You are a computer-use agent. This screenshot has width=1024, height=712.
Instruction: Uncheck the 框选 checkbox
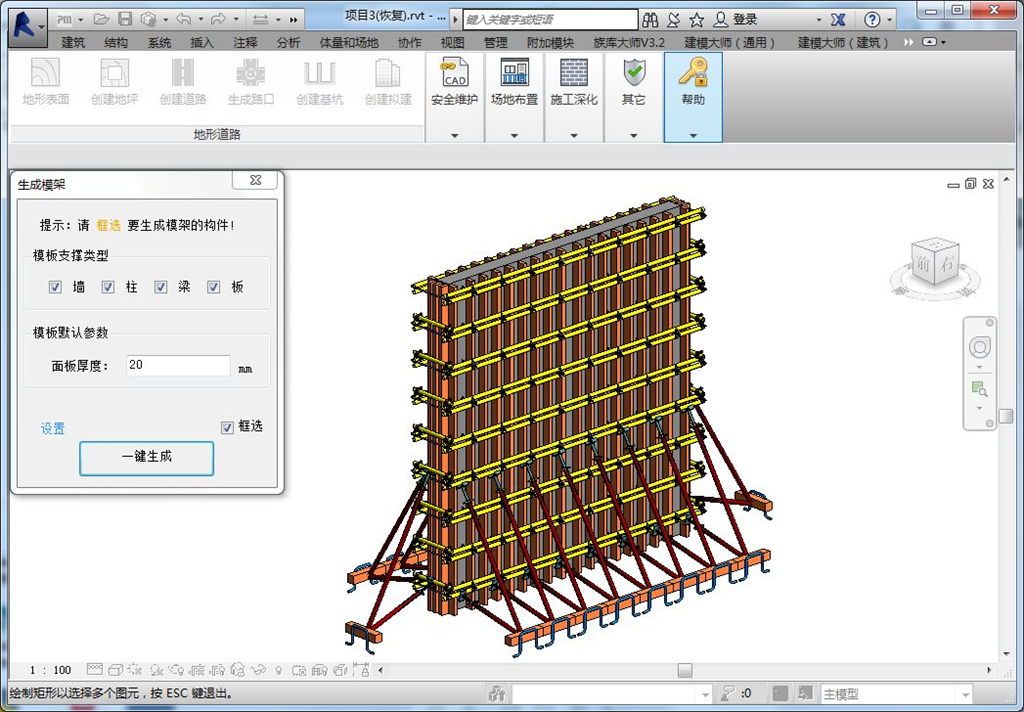point(227,427)
